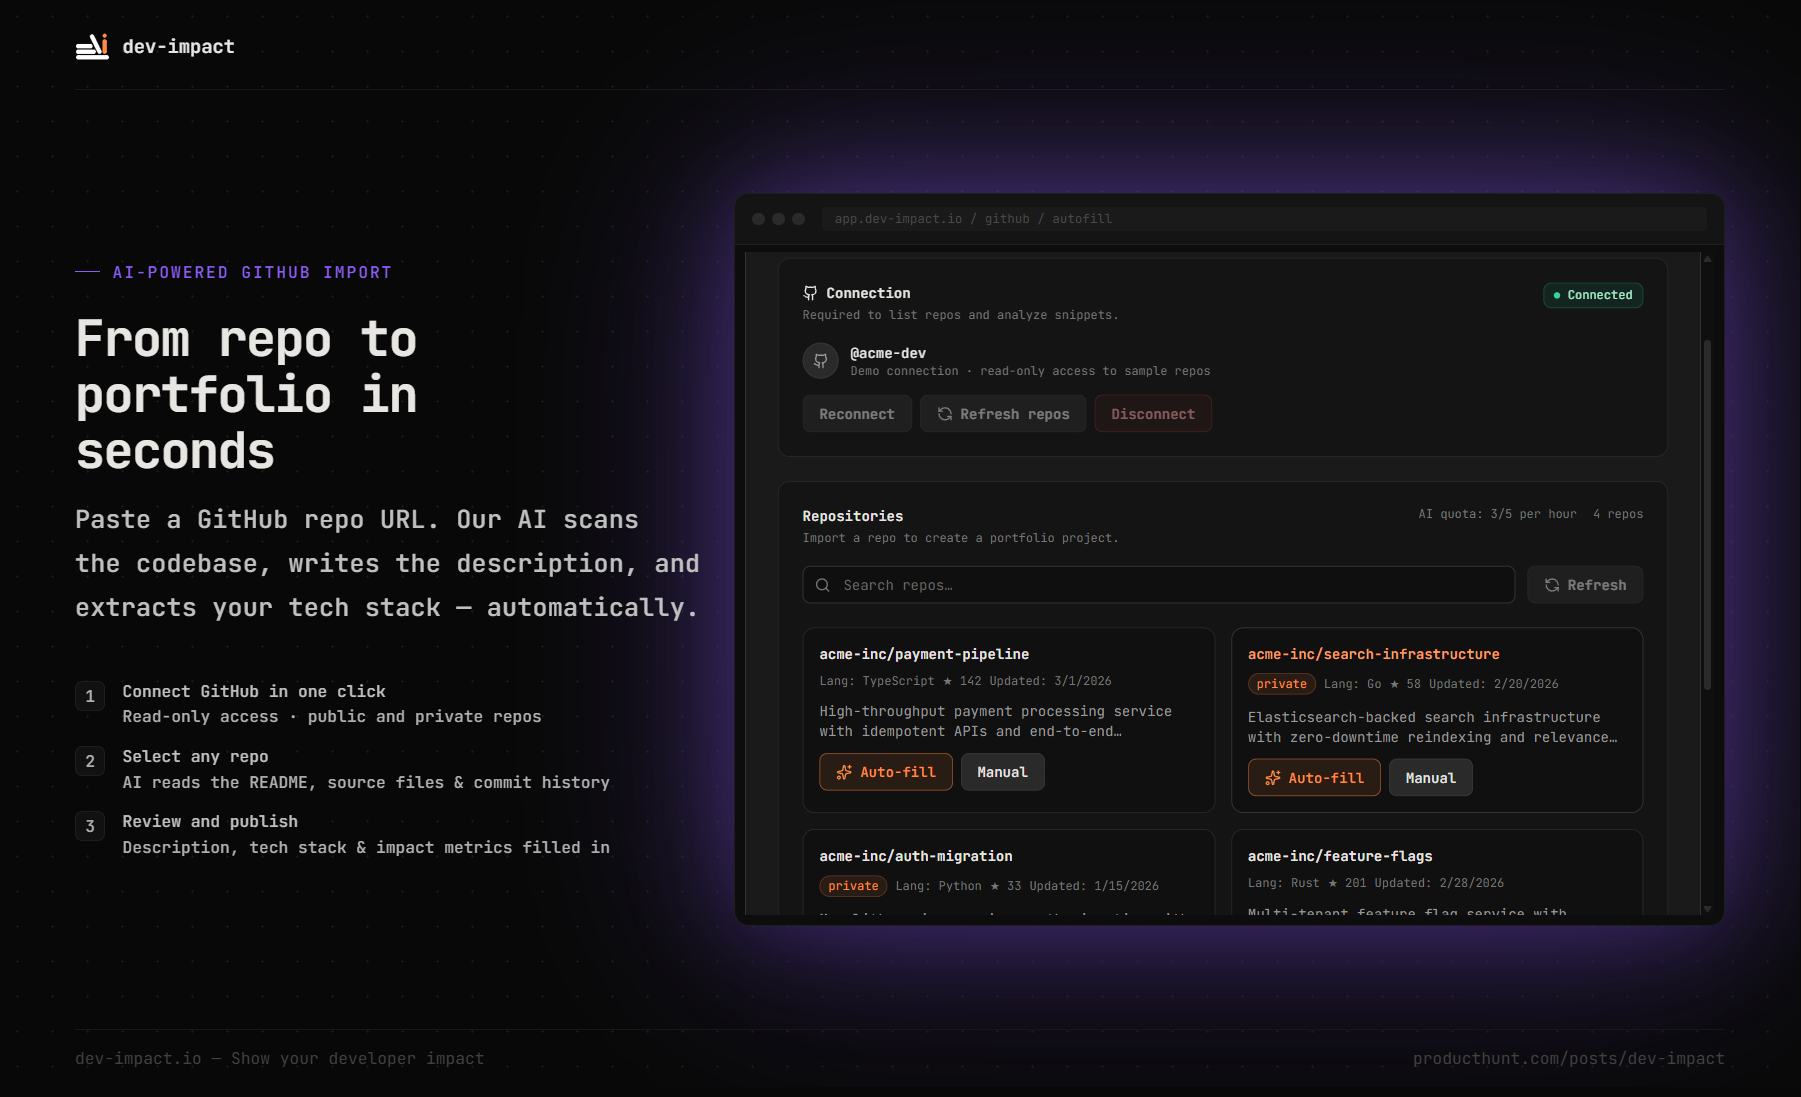This screenshot has width=1801, height=1097.
Task: Choose Manual for payment-pipeline repo
Action: [x=1003, y=772]
